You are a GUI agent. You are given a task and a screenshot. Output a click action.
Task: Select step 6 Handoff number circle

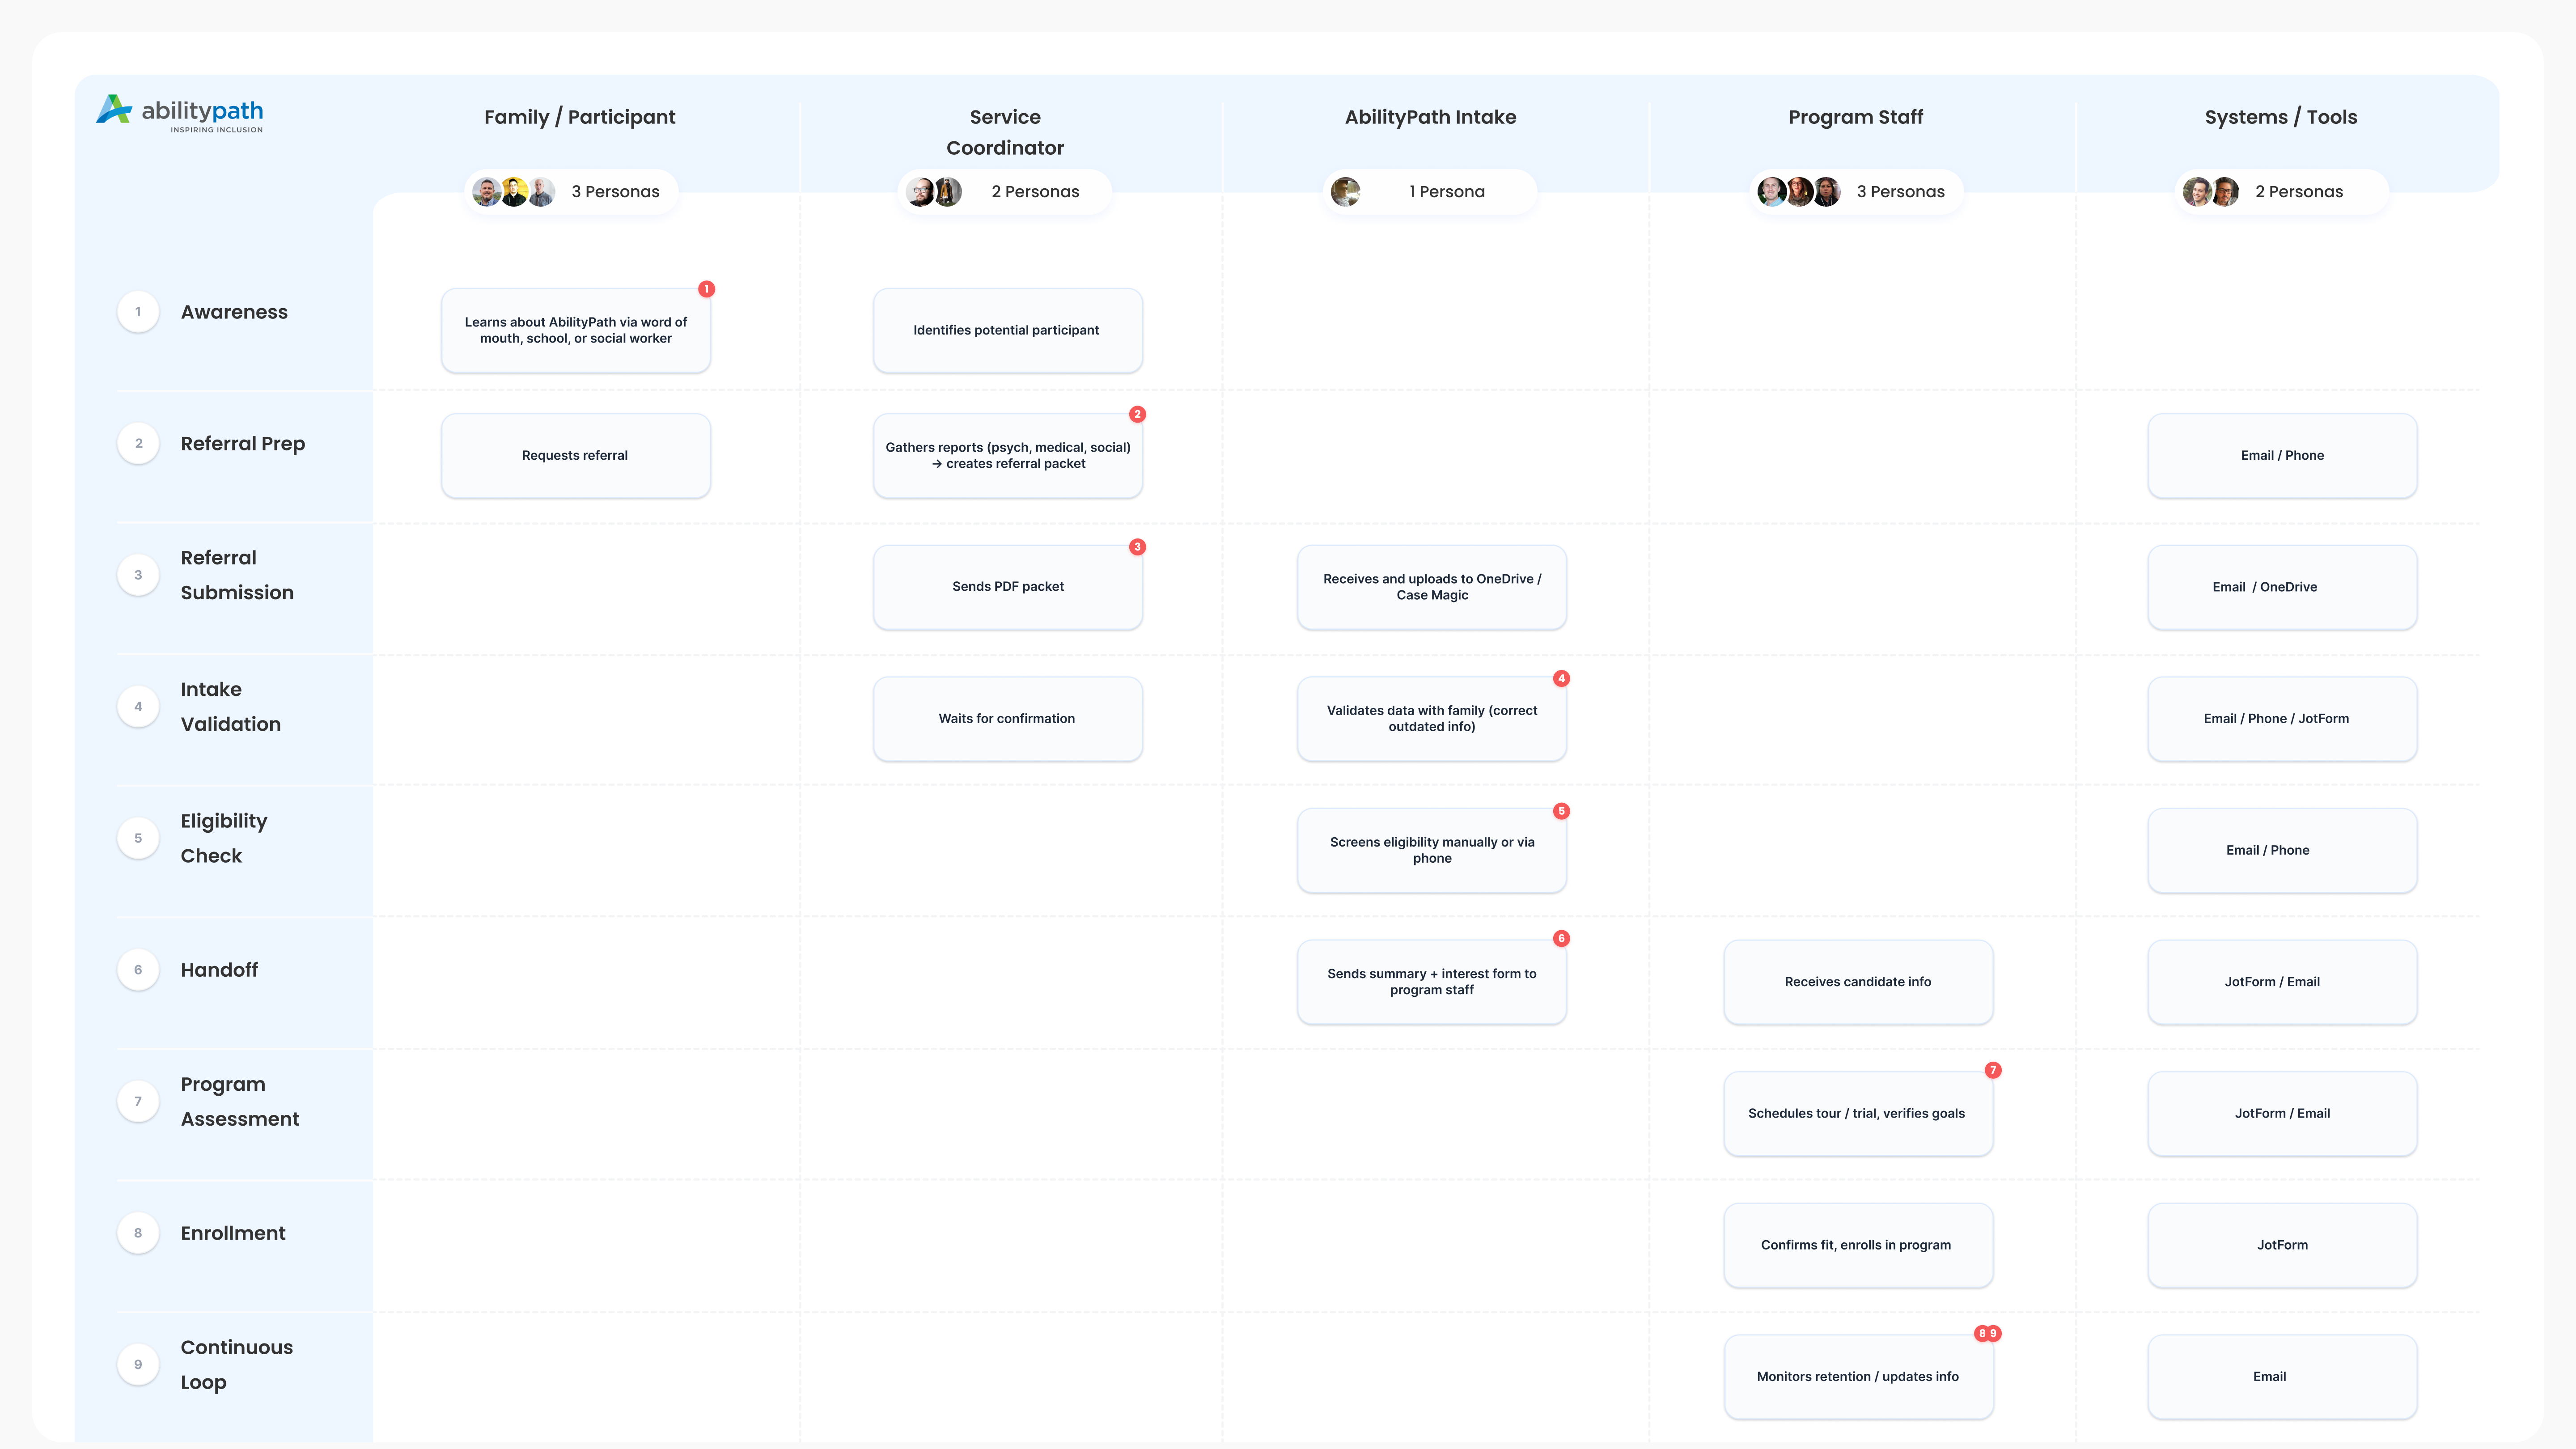click(x=138, y=970)
